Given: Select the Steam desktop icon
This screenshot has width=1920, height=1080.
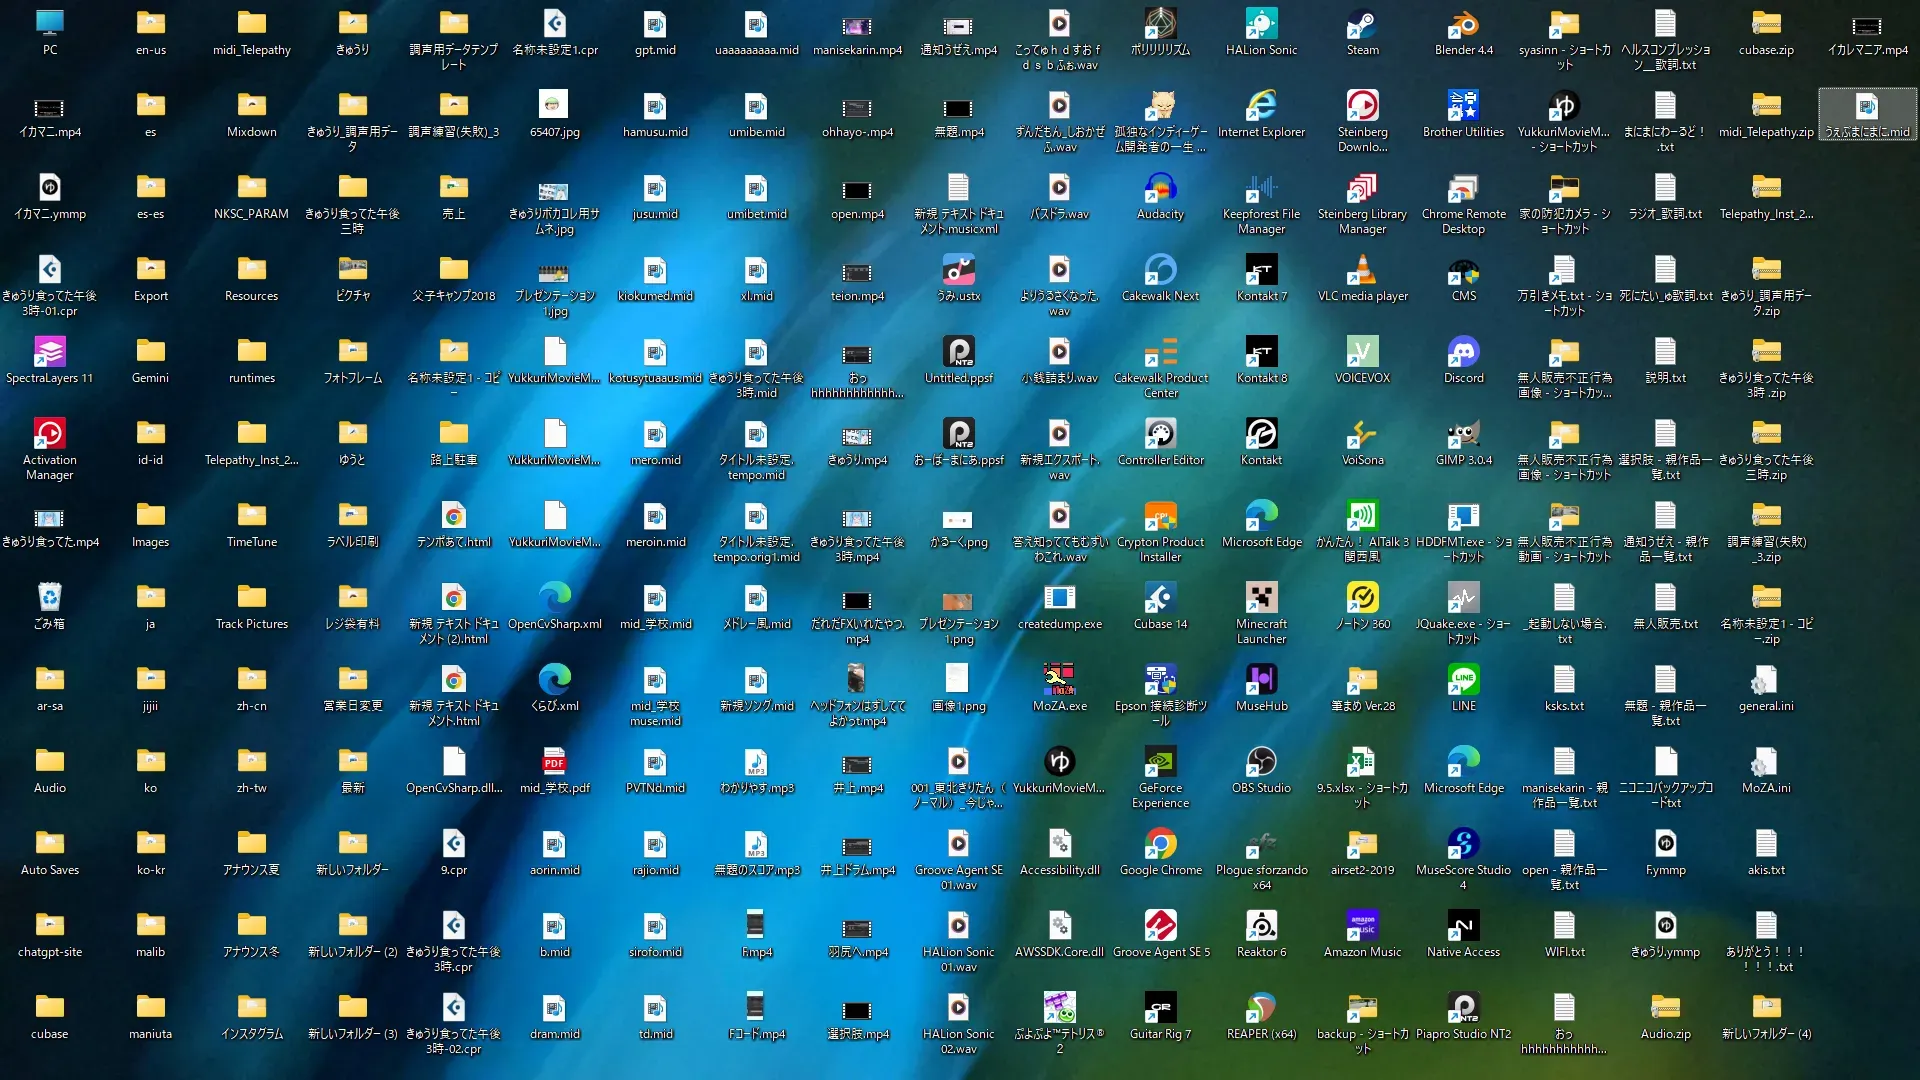Looking at the screenshot, I should pos(1362,24).
